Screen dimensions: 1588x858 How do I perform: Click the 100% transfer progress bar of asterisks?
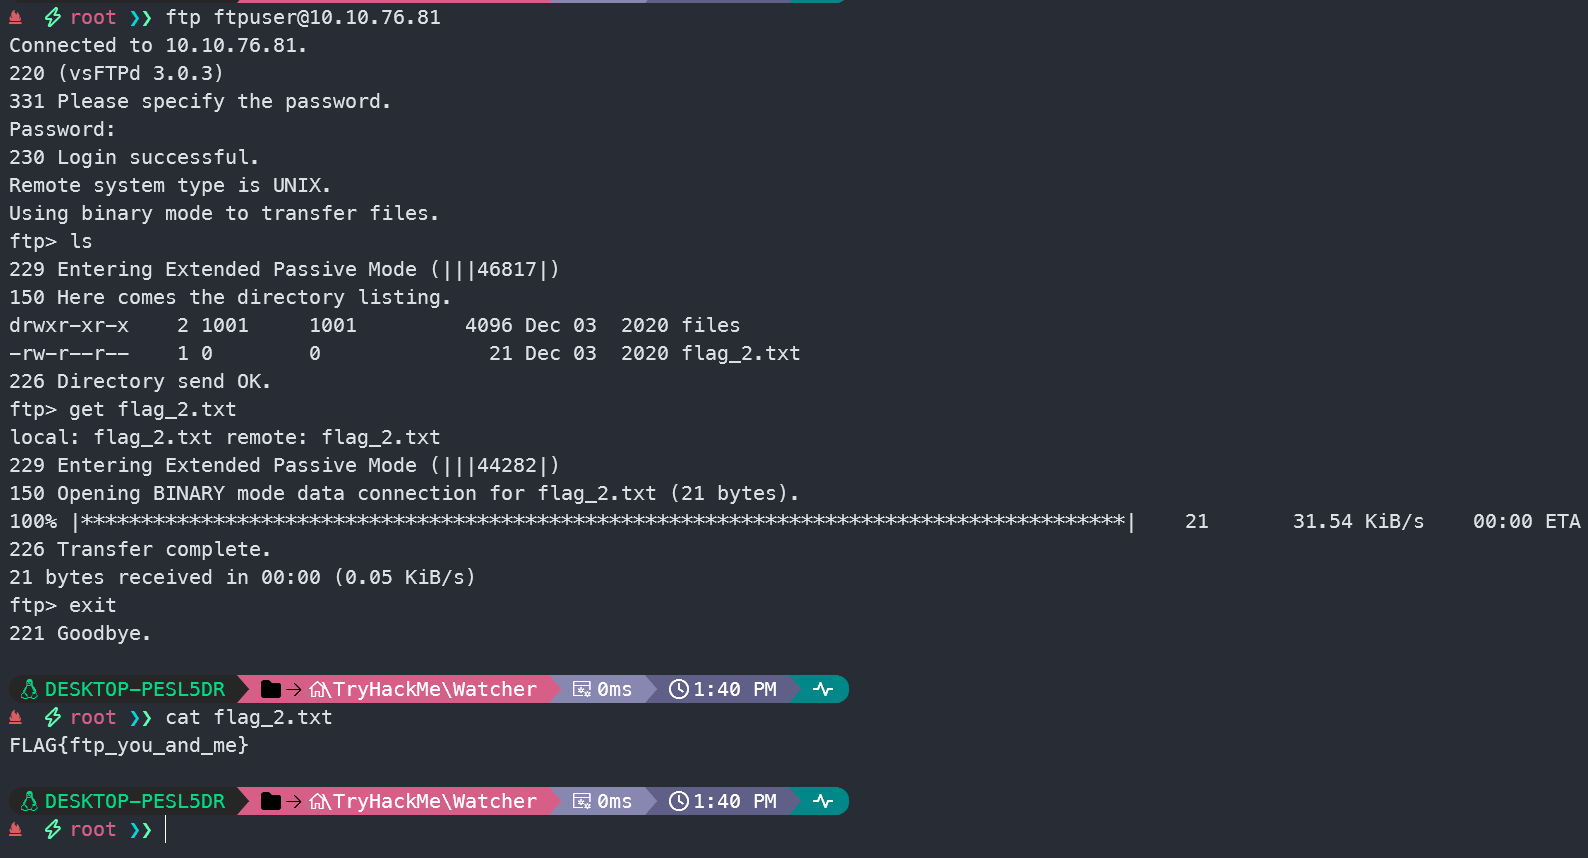pyautogui.click(x=604, y=521)
